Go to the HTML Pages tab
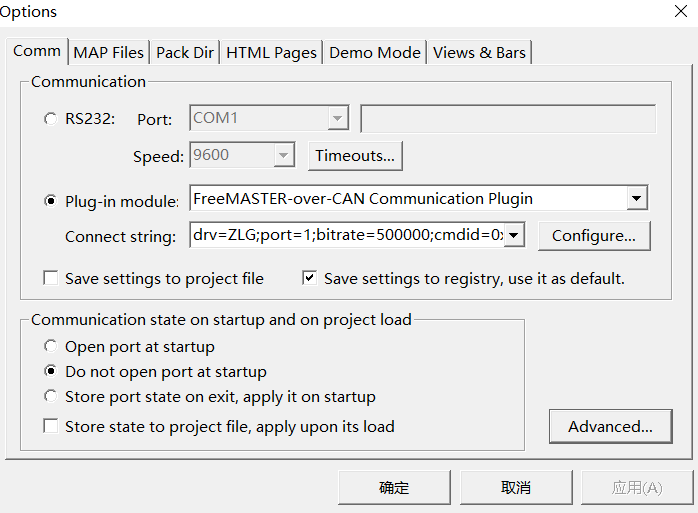 [271, 53]
